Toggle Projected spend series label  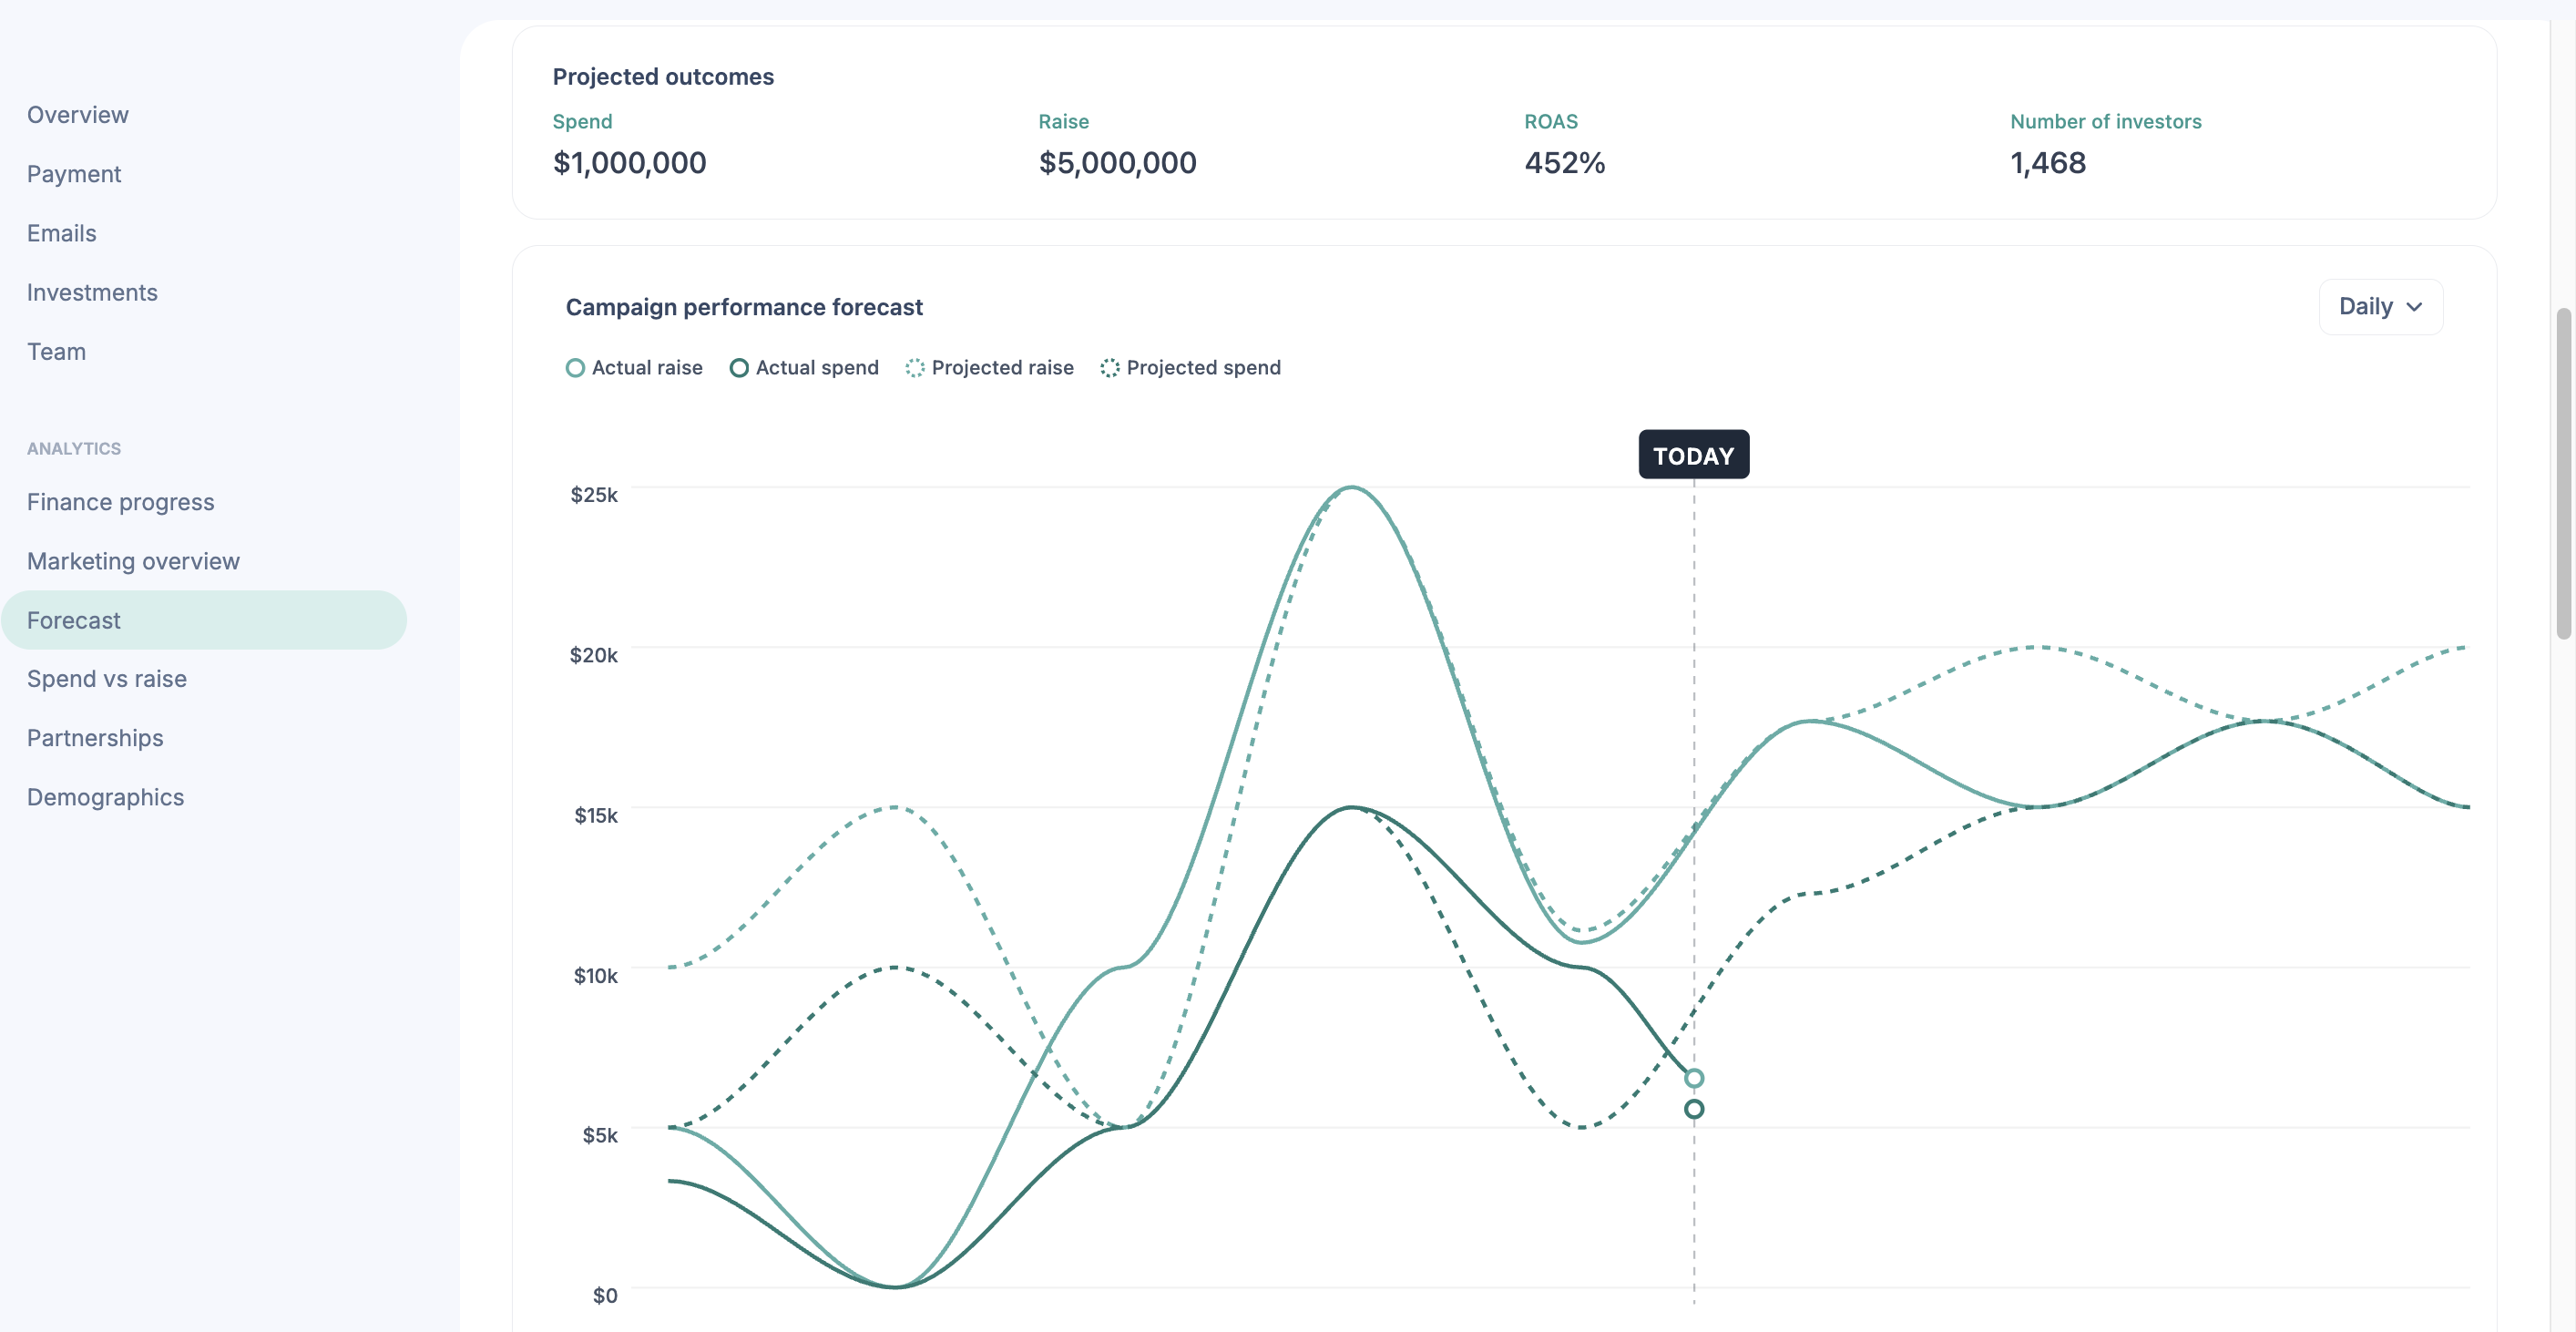1203,368
